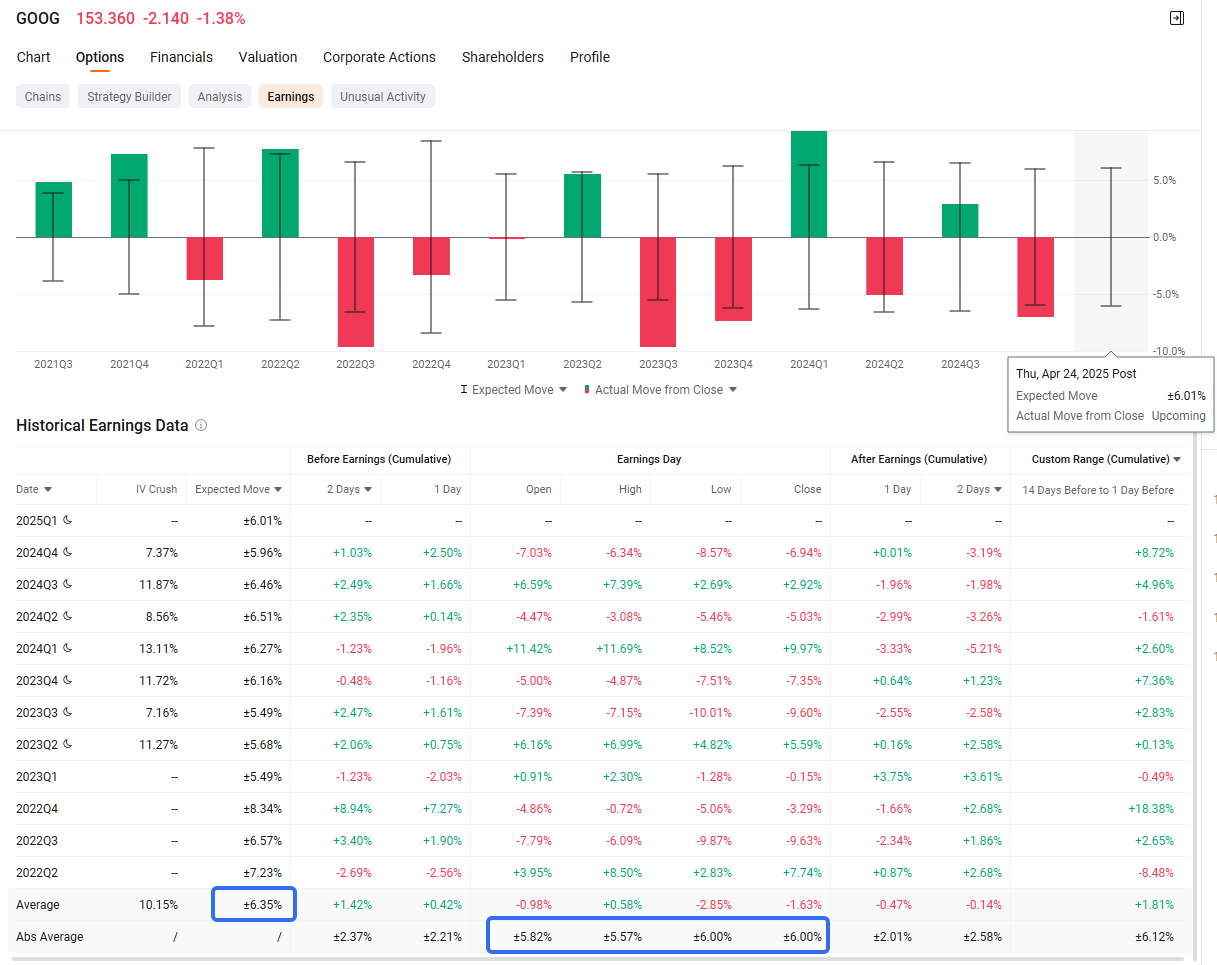Select the Chains sub-tab
The width and height of the screenshot is (1217, 965).
(43, 97)
